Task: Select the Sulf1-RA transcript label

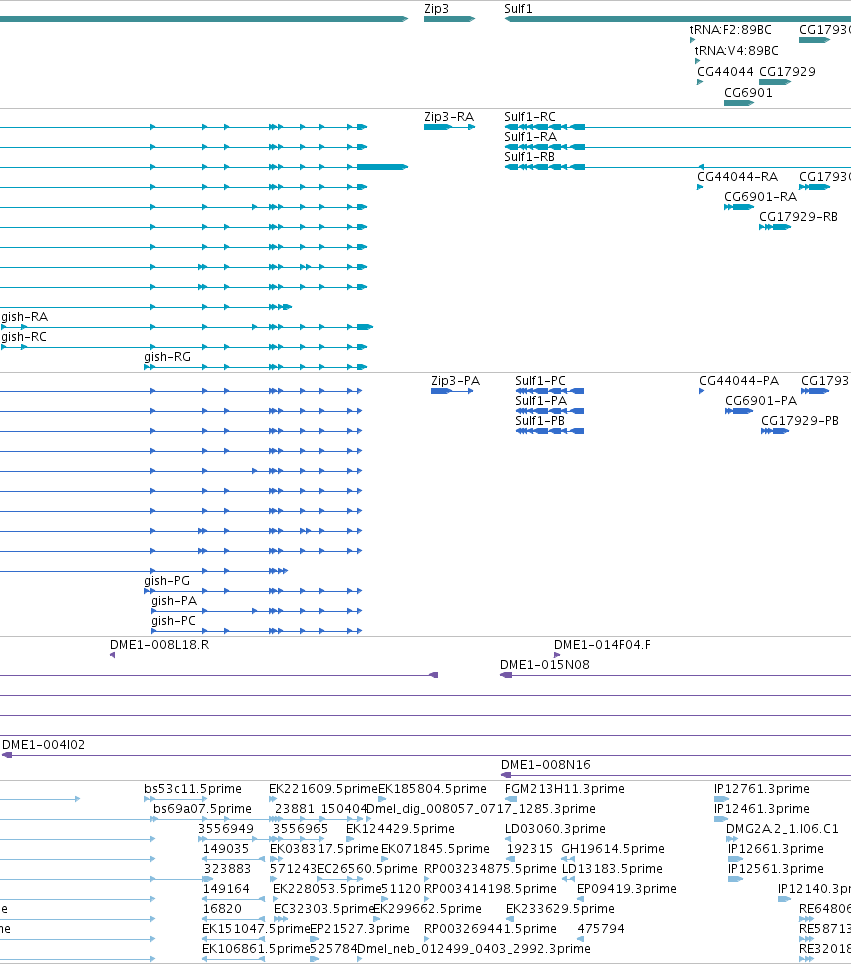Action: coord(531,136)
